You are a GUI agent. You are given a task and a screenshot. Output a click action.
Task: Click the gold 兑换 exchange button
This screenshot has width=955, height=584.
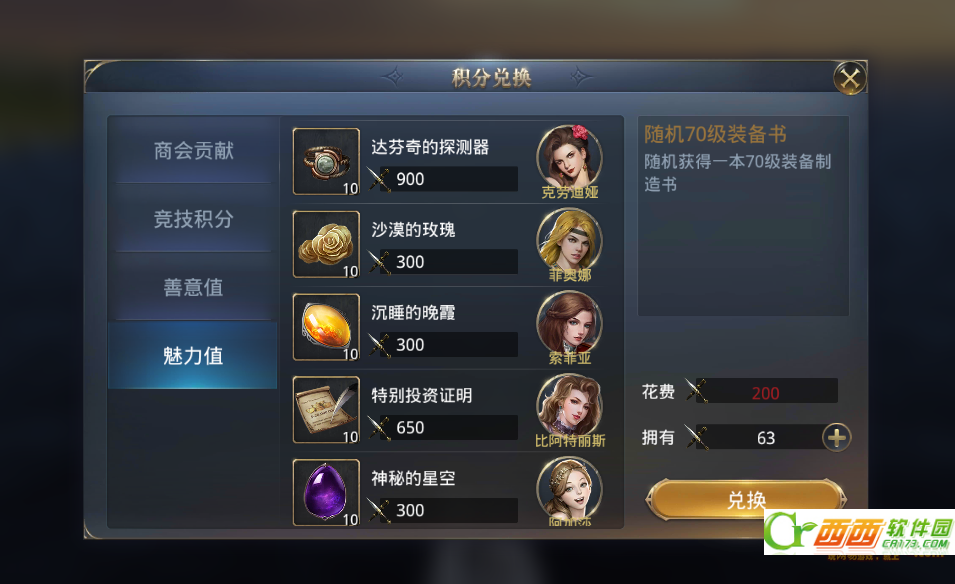(746, 499)
